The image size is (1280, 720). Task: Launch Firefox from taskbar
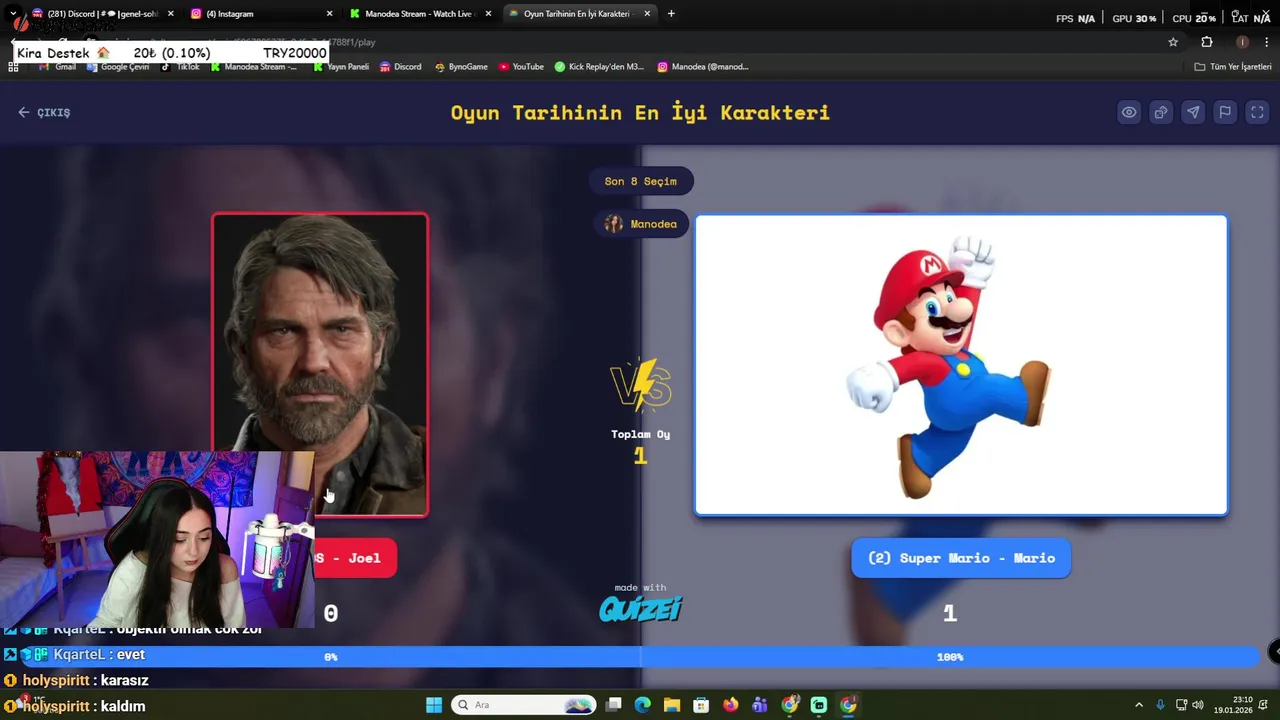[731, 705]
